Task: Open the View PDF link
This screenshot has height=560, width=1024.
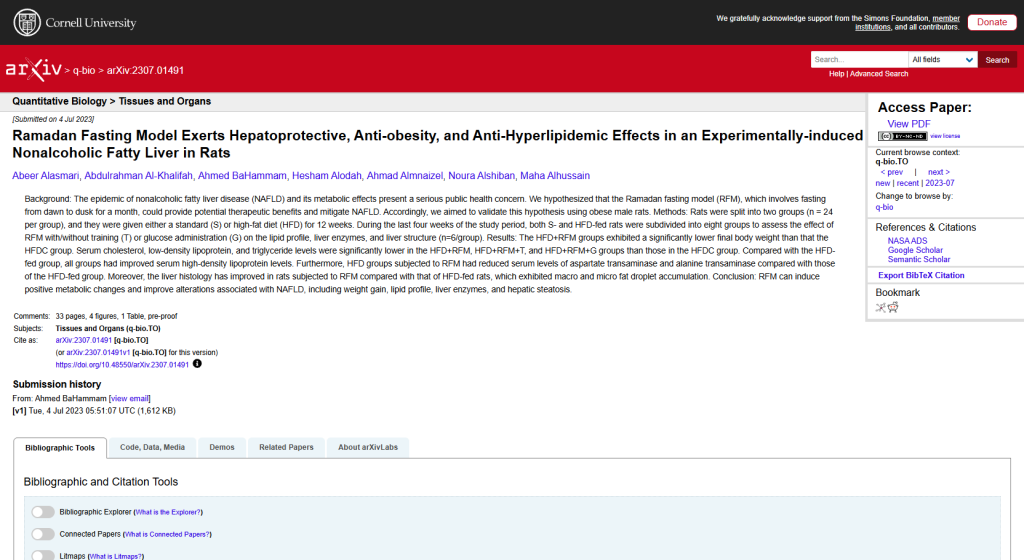Action: 909,124
